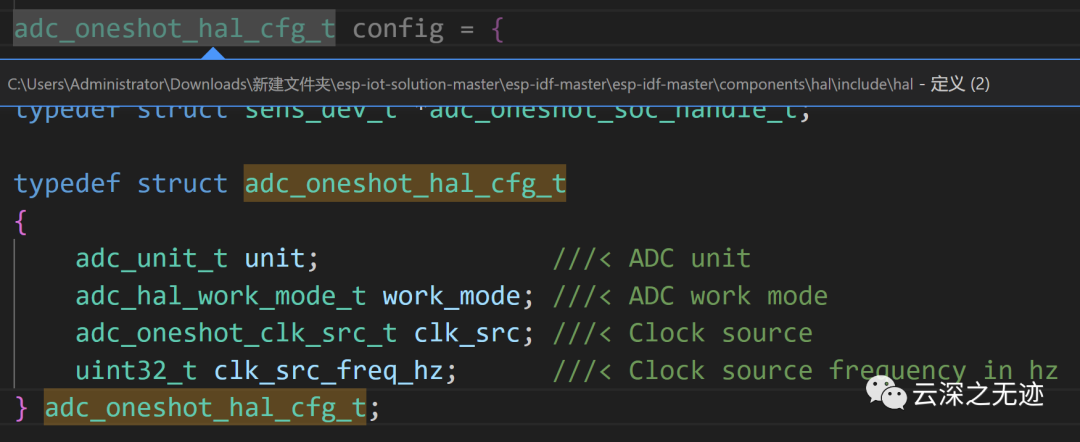Click the unit member field
The image size is (1080, 442).
coord(275,259)
